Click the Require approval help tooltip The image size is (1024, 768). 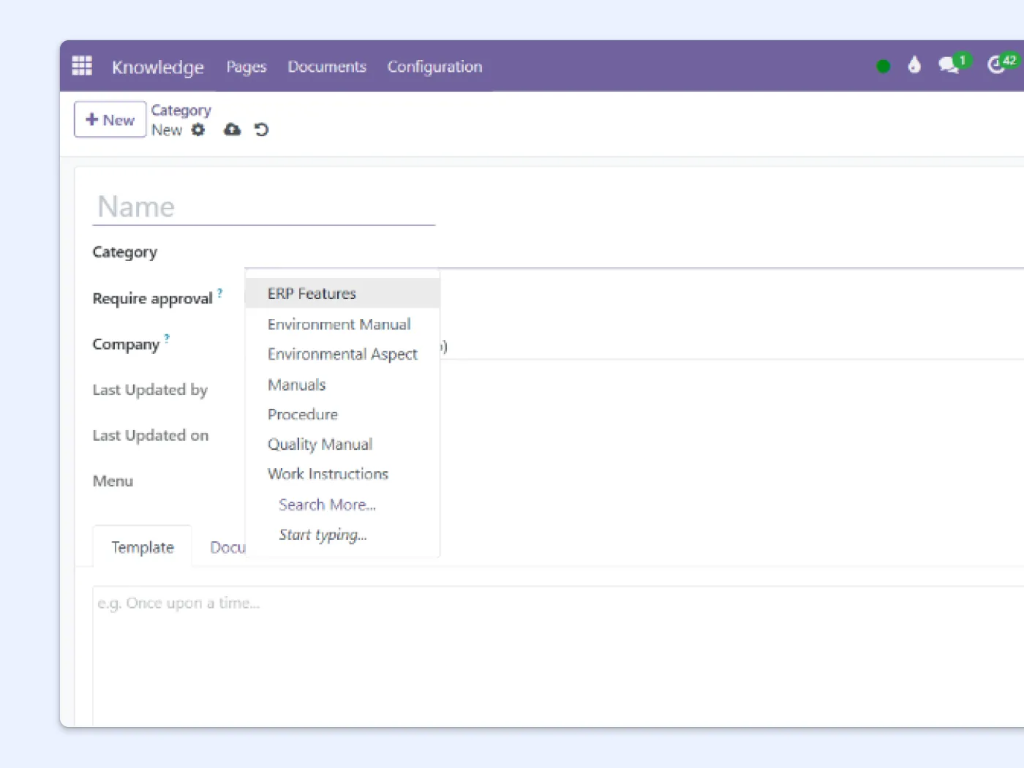pos(220,293)
